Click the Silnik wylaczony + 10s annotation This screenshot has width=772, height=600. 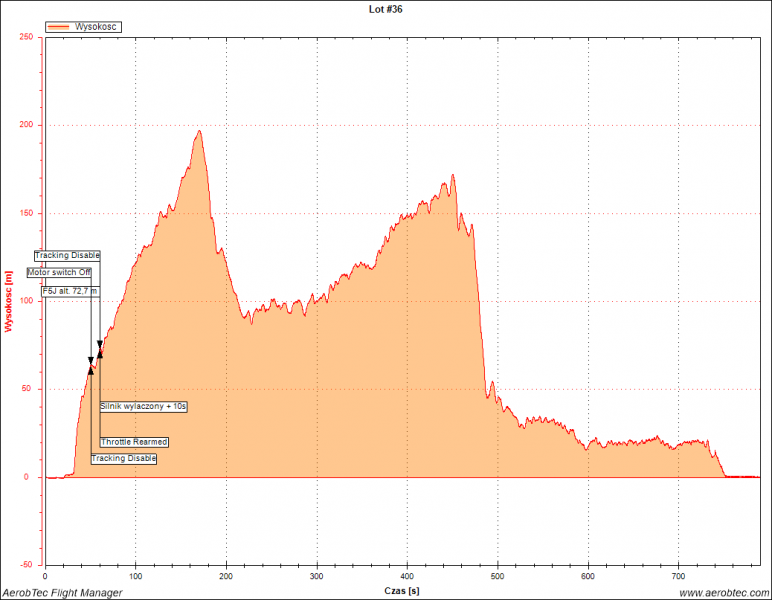[x=144, y=406]
